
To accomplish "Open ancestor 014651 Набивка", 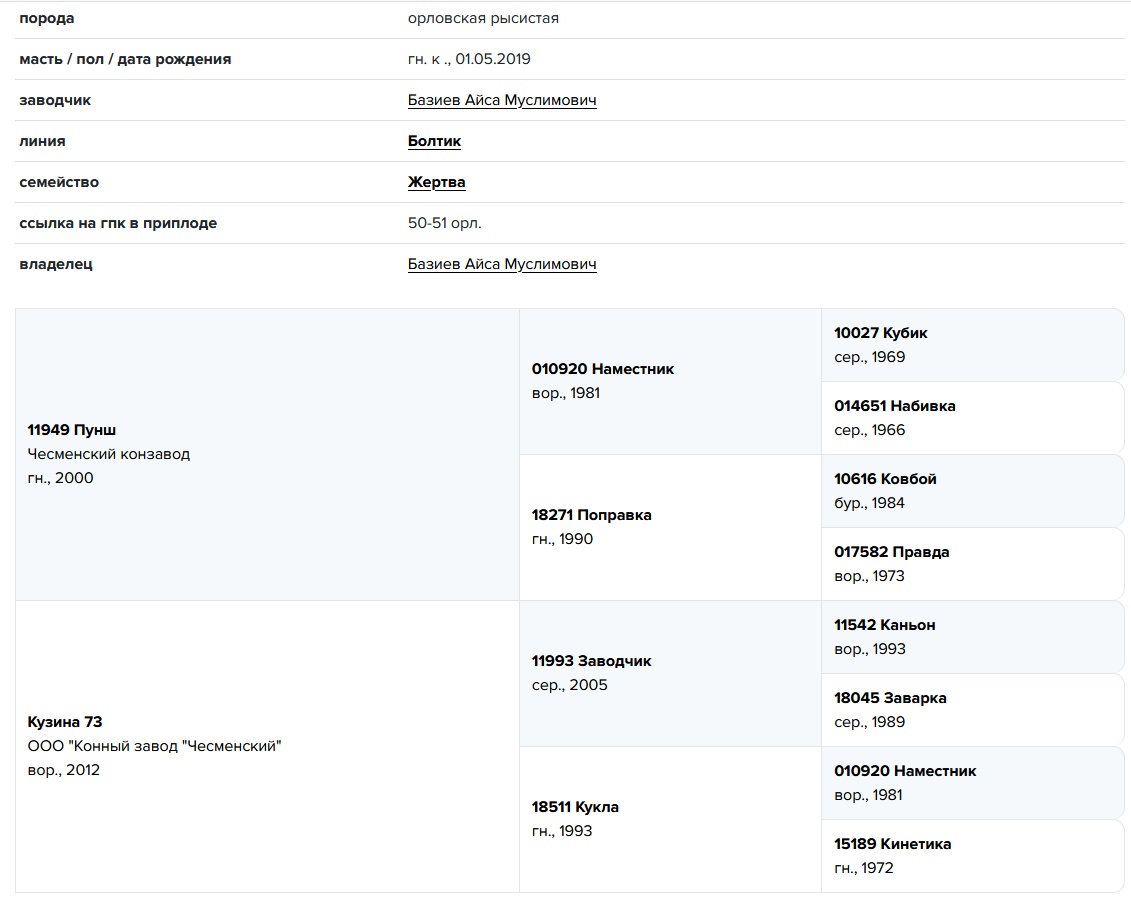I will 895,406.
